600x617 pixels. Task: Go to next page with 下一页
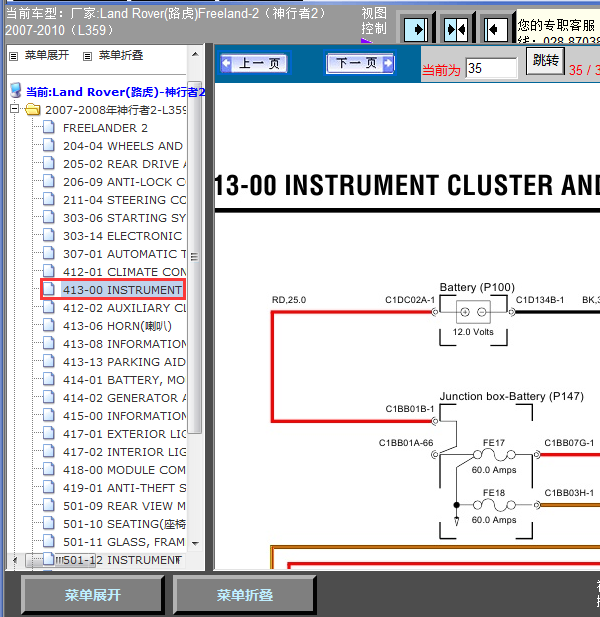coord(360,63)
